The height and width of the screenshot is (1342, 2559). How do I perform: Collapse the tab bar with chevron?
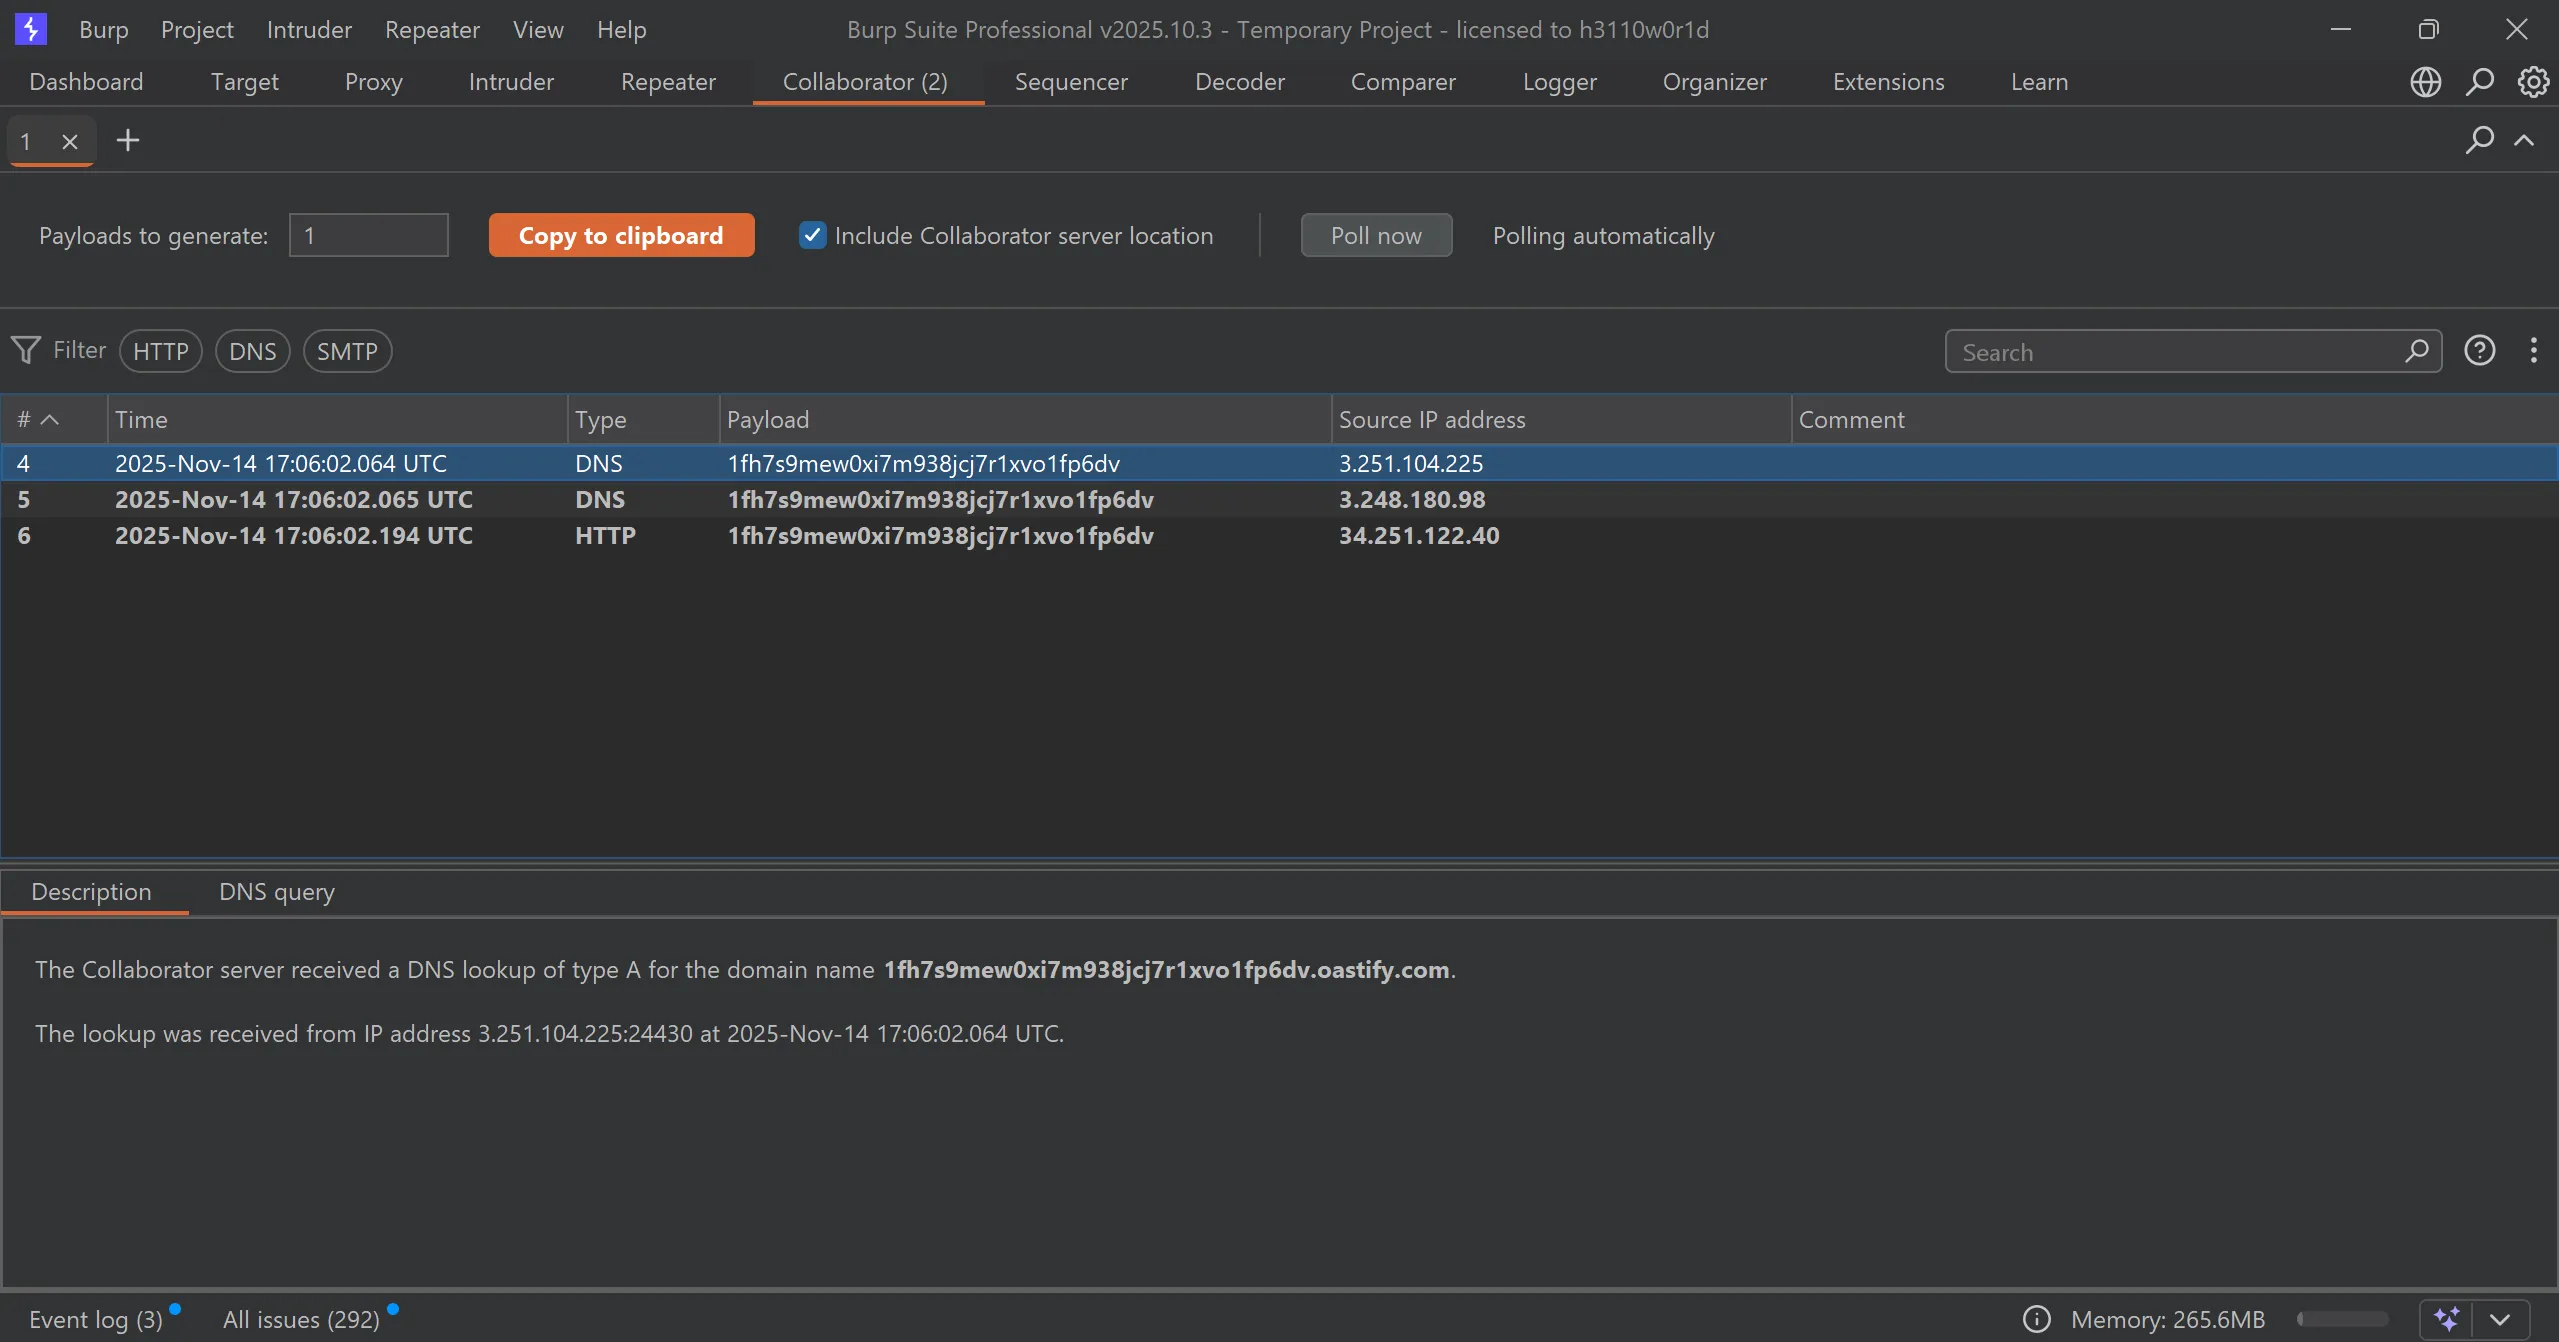pos(2525,140)
